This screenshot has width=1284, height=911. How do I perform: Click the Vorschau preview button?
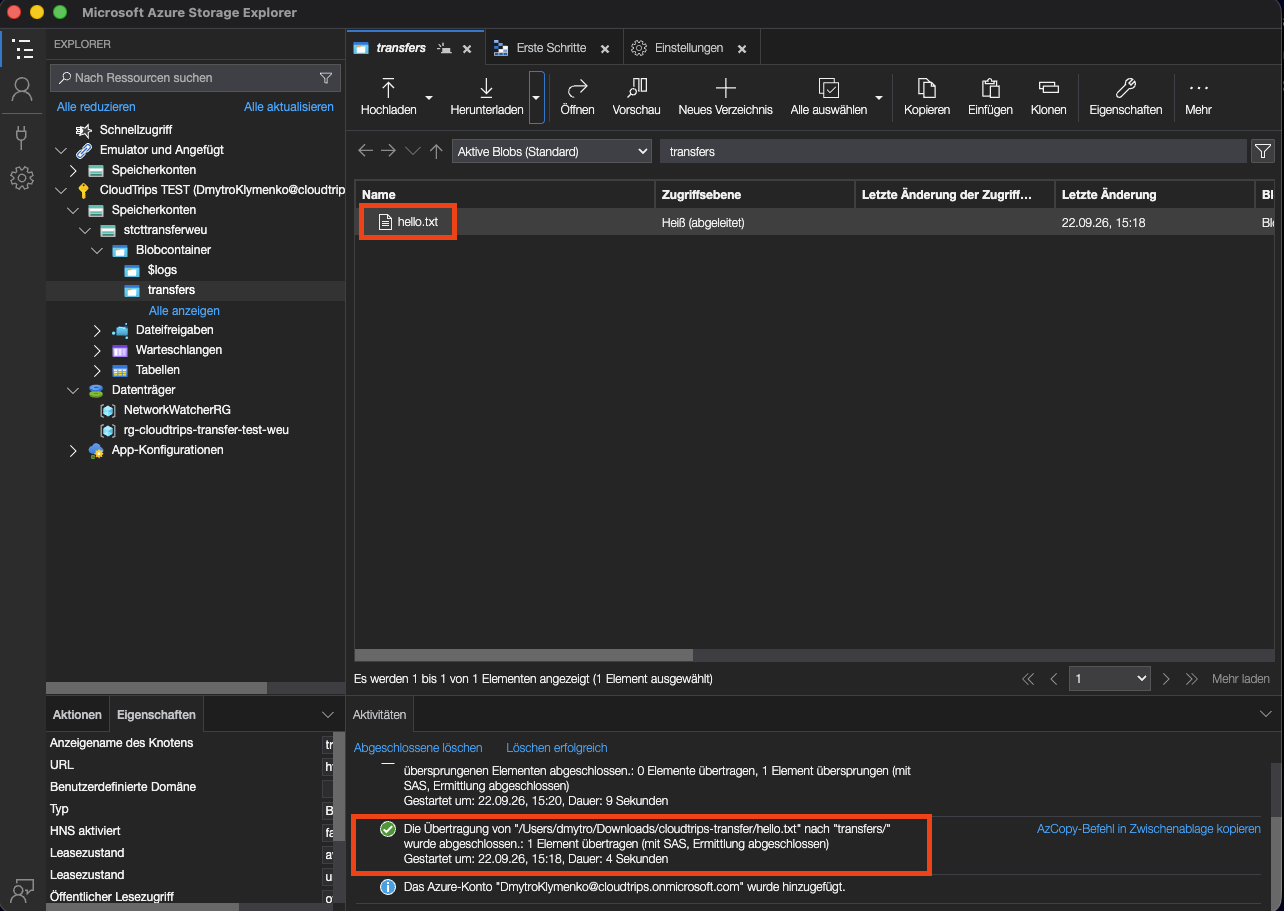point(636,97)
